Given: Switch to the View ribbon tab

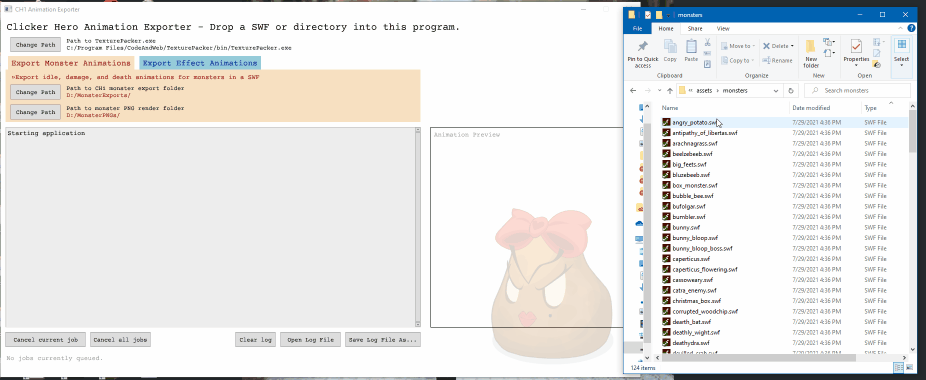Looking at the screenshot, I should tap(723, 28).
